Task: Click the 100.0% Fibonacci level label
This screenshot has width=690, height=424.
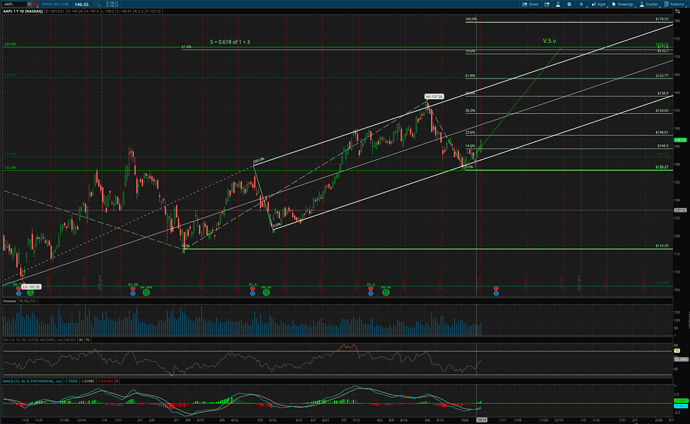Action: (x=471, y=19)
